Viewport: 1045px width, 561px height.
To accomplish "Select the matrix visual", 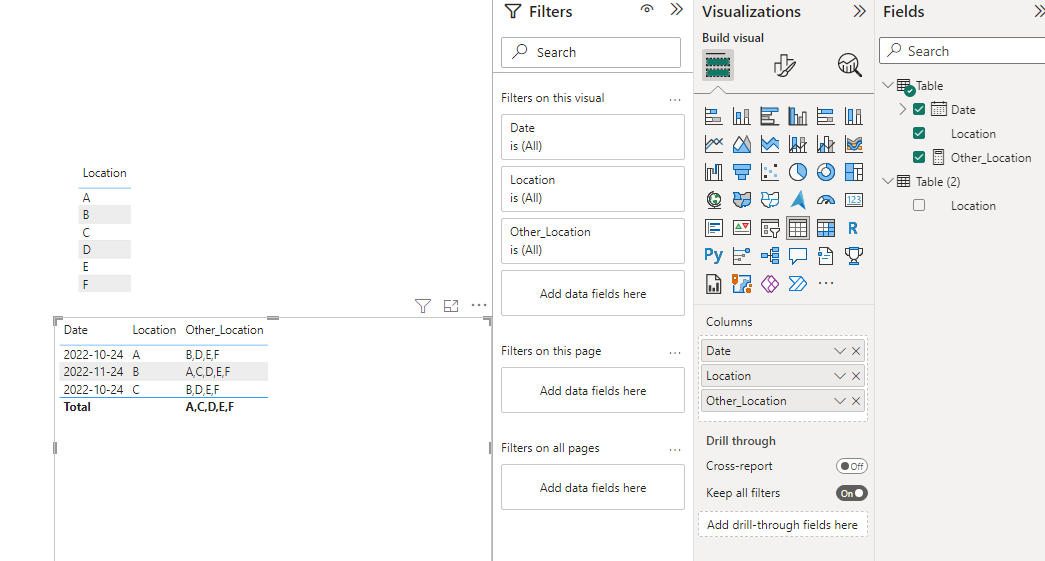I will click(x=825, y=228).
